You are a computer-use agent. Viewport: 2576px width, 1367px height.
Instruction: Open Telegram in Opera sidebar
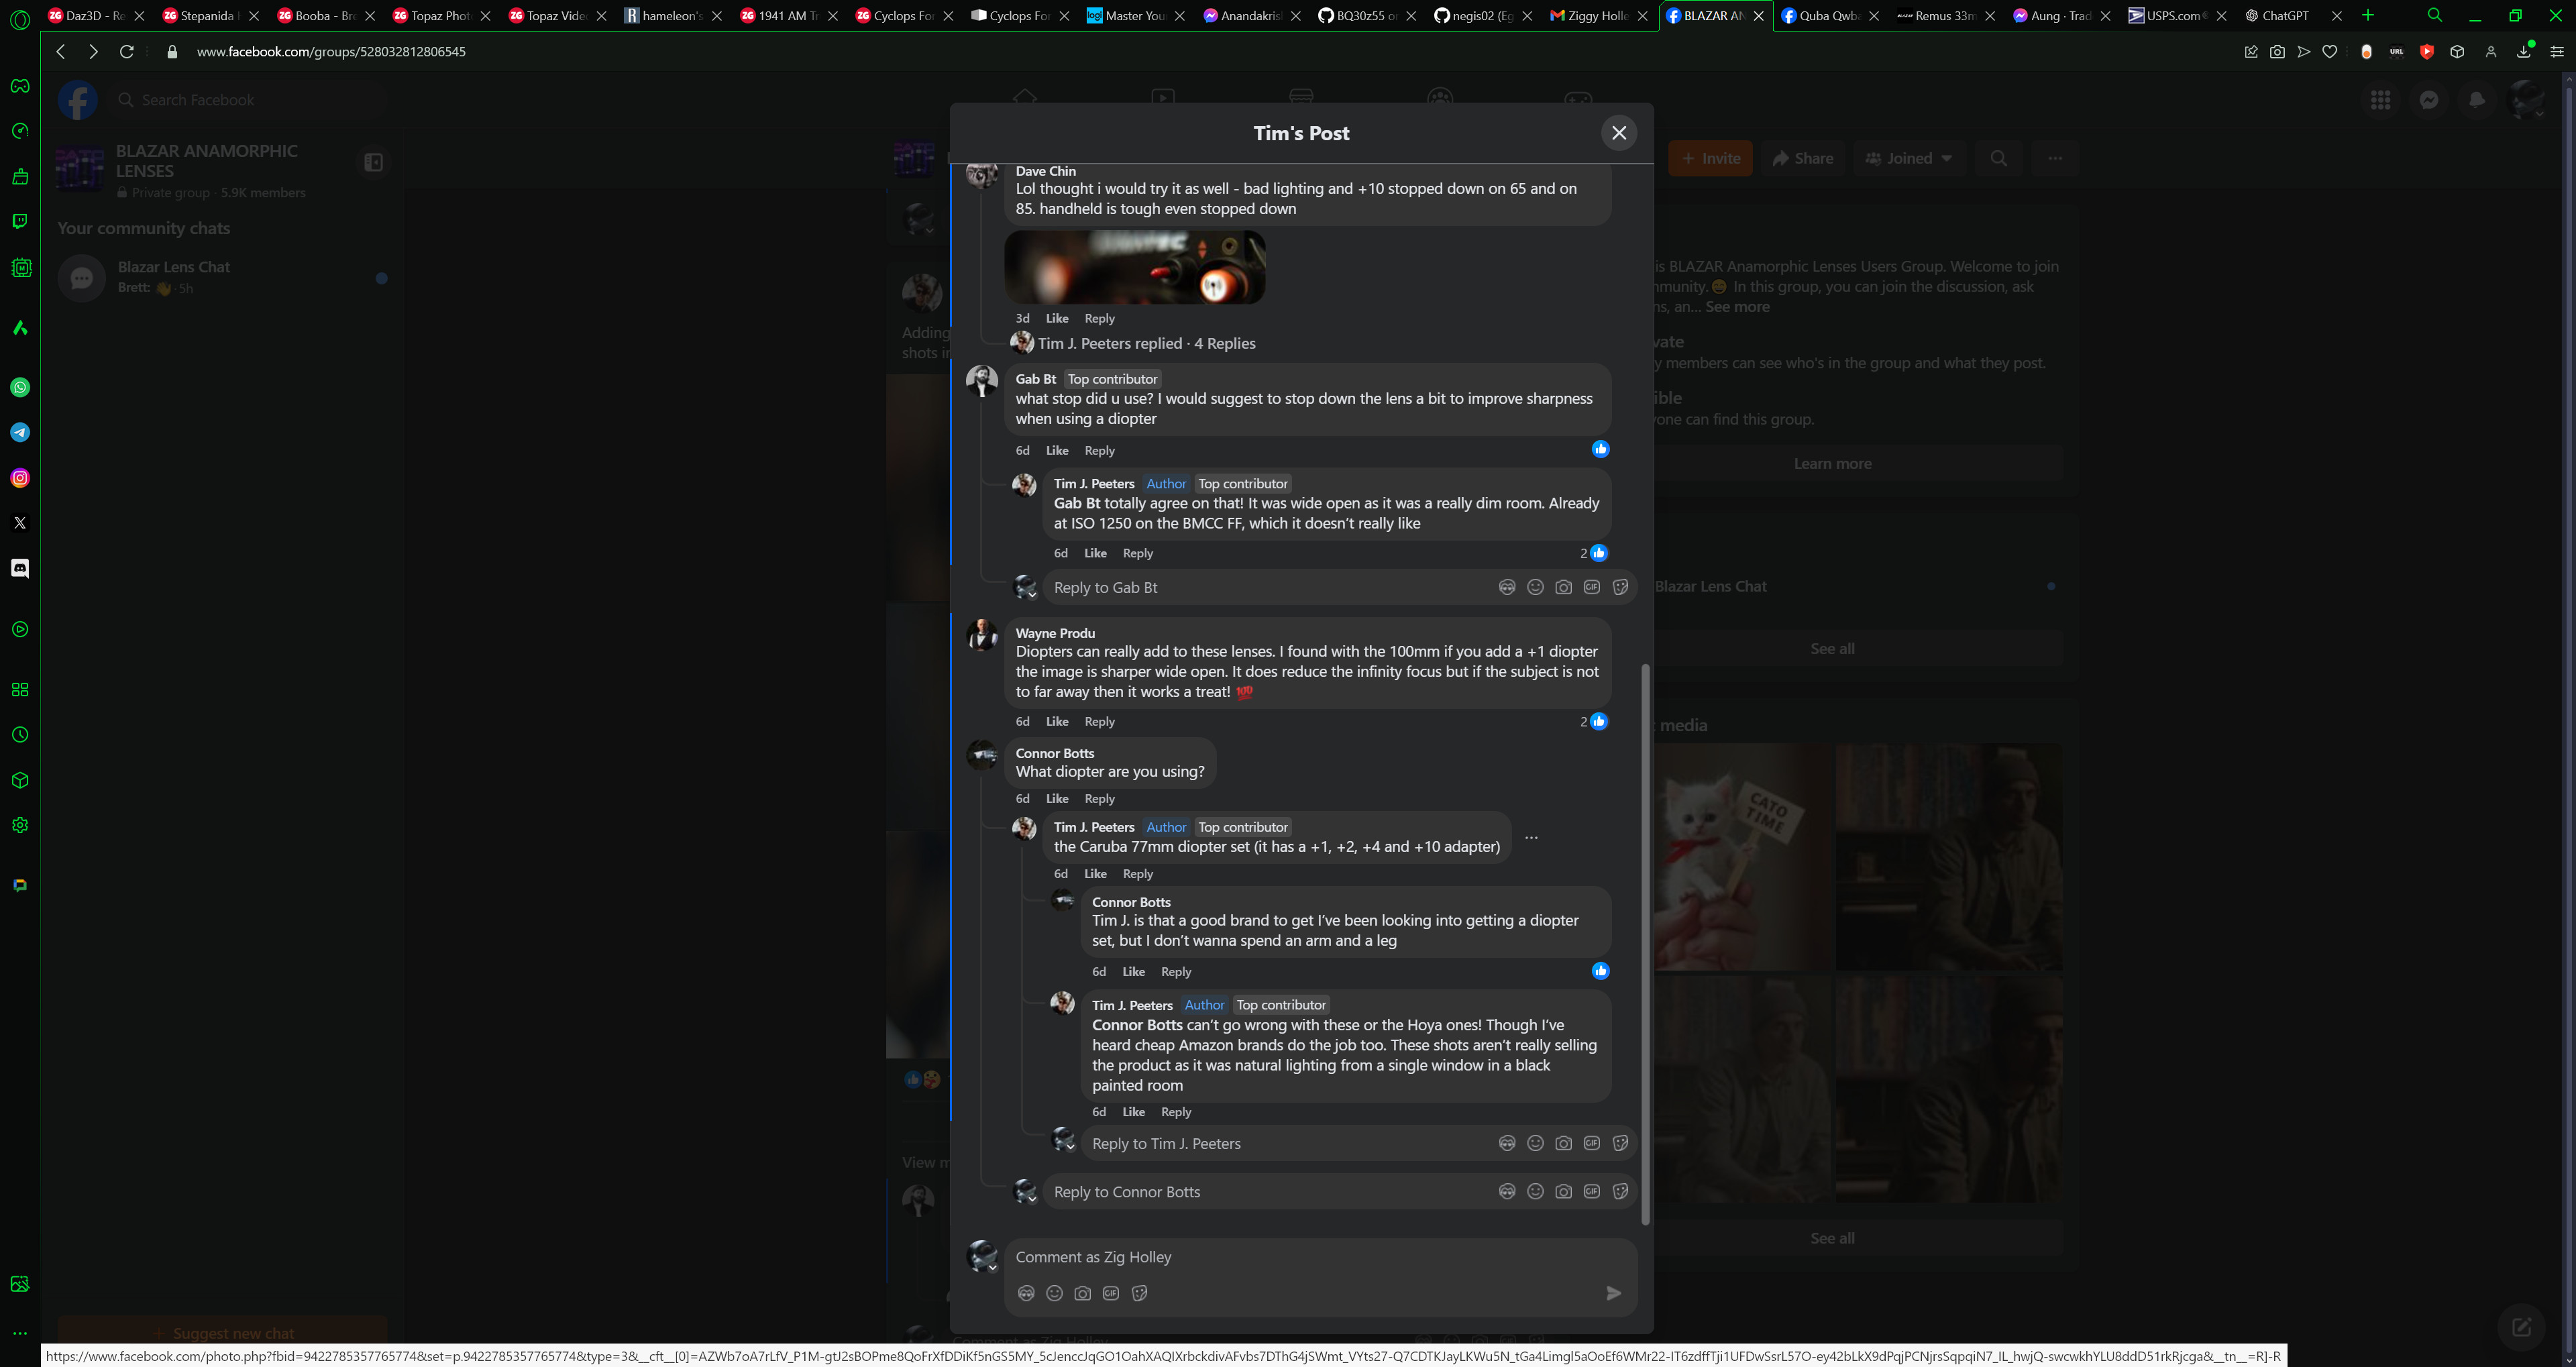pos(20,432)
